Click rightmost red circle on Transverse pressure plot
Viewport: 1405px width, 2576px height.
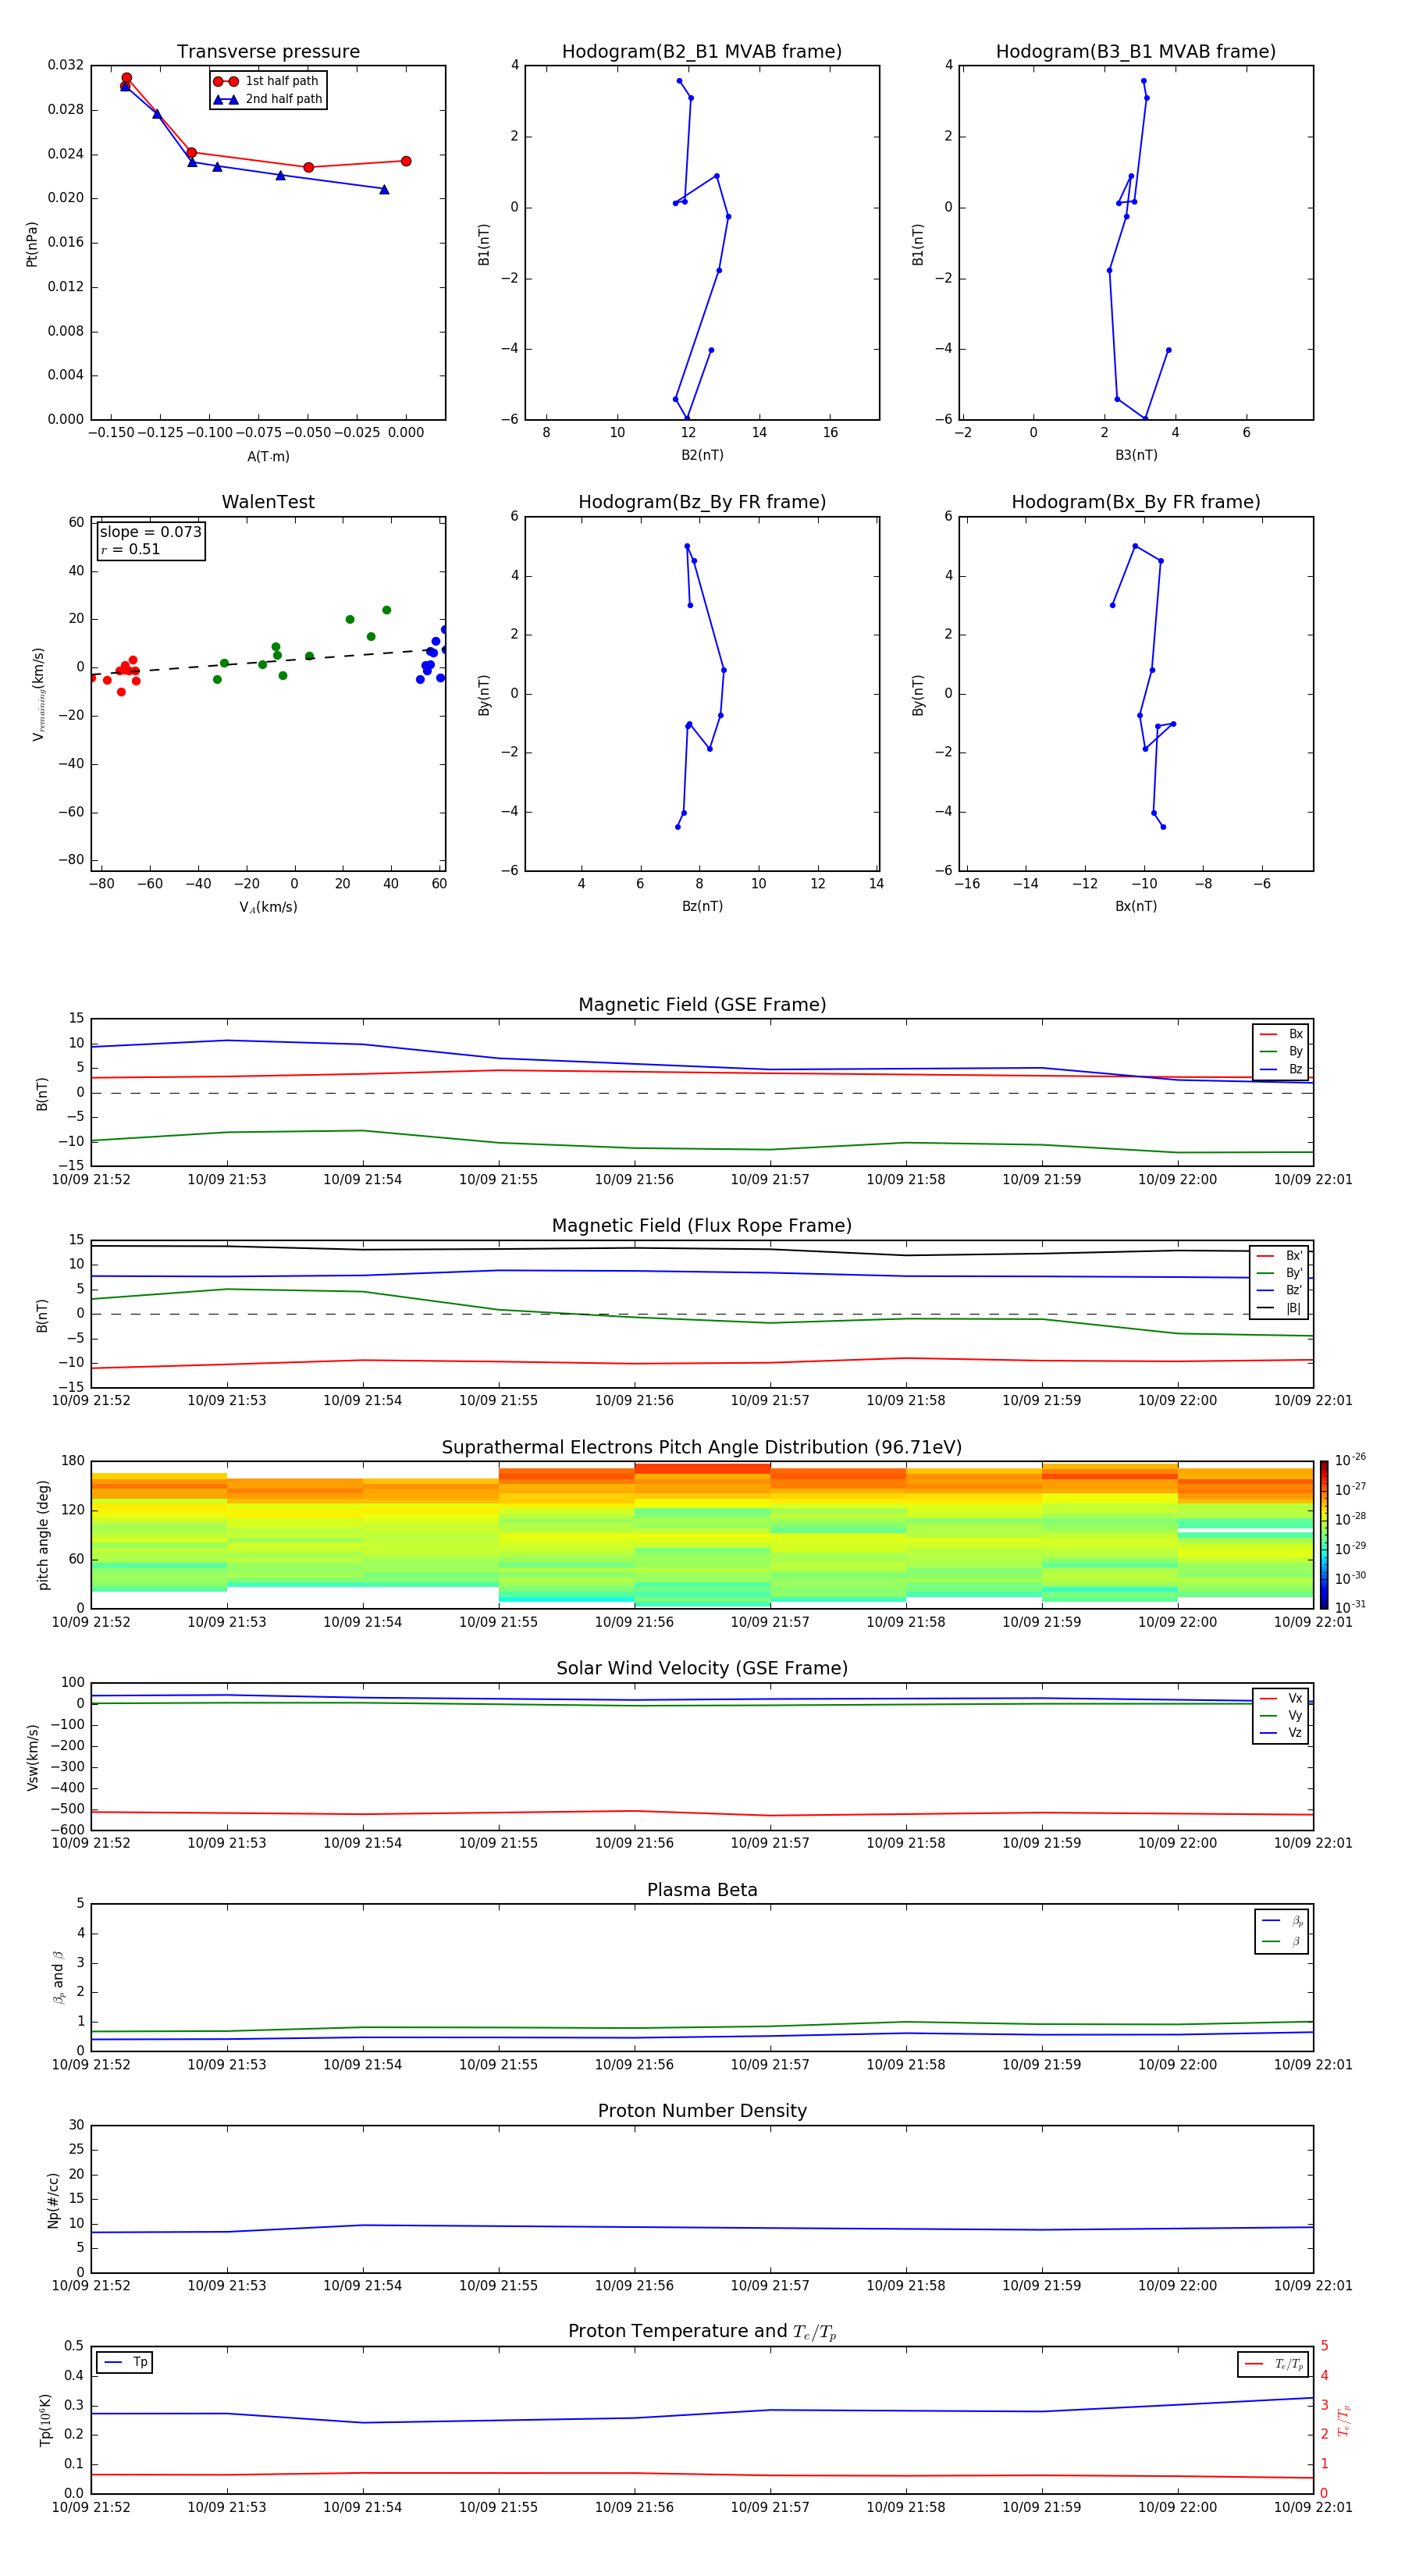[x=406, y=161]
